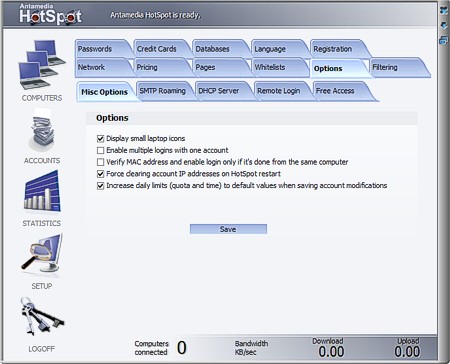The width and height of the screenshot is (450, 364).
Task: Click the Logoff keys icon
Action: pyautogui.click(x=41, y=317)
